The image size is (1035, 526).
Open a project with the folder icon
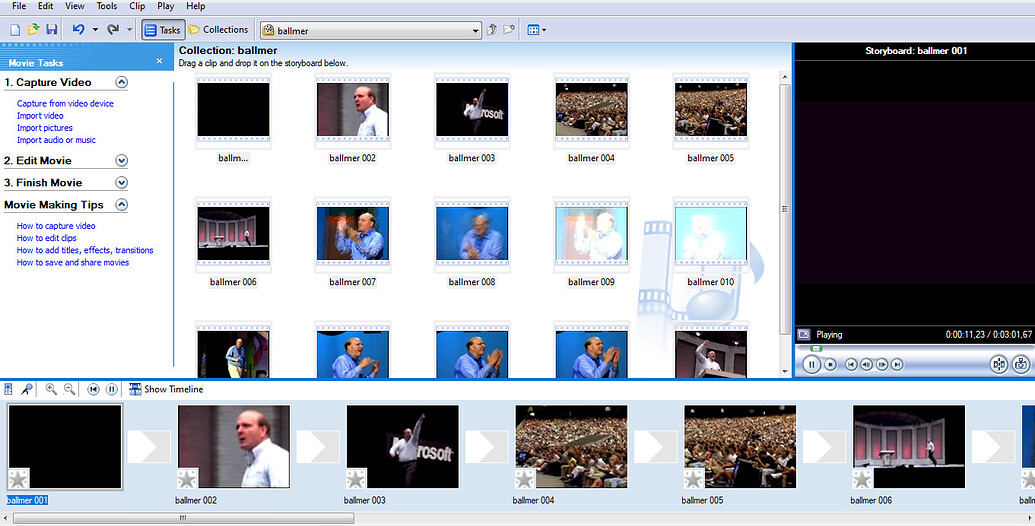[x=33, y=30]
